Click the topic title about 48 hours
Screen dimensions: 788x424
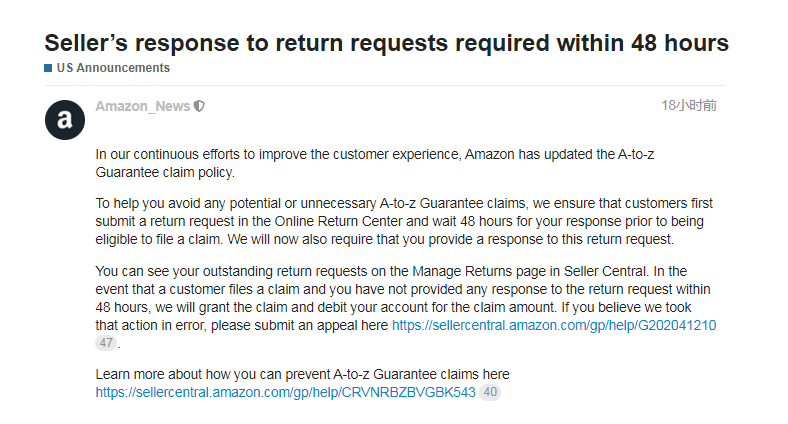point(386,43)
